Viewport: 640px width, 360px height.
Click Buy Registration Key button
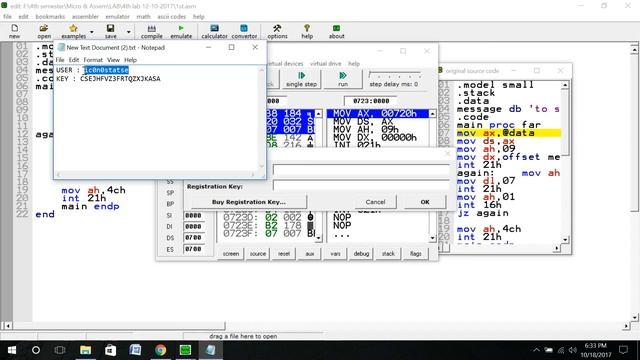coord(249,202)
